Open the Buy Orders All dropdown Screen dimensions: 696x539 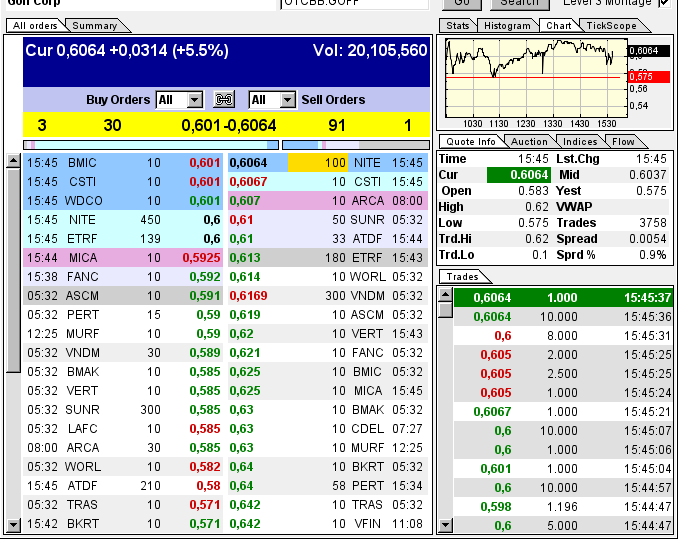coord(179,100)
